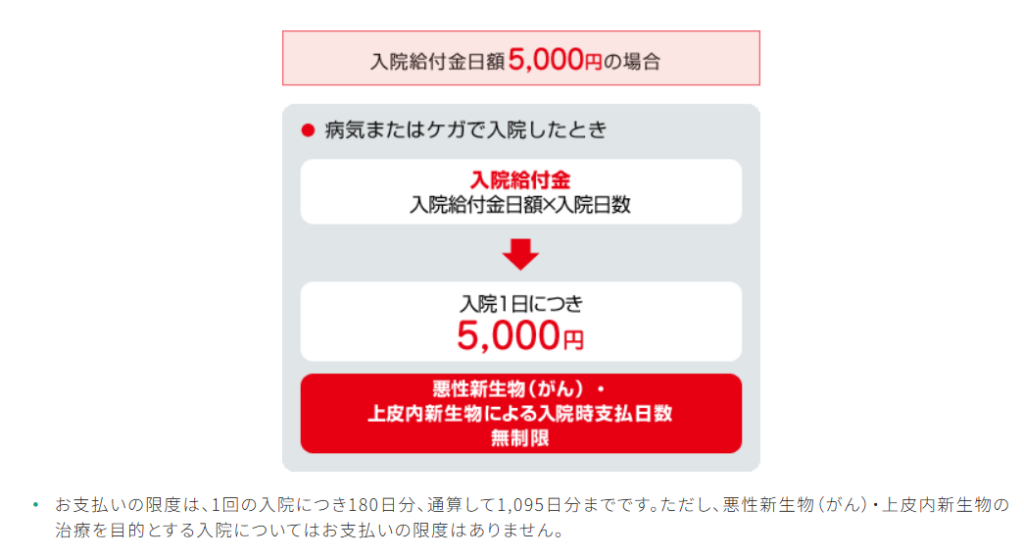Screen dimensions: 1024x559
Task: Click the formula 入院給付金日額×入院日数
Action: [520, 205]
